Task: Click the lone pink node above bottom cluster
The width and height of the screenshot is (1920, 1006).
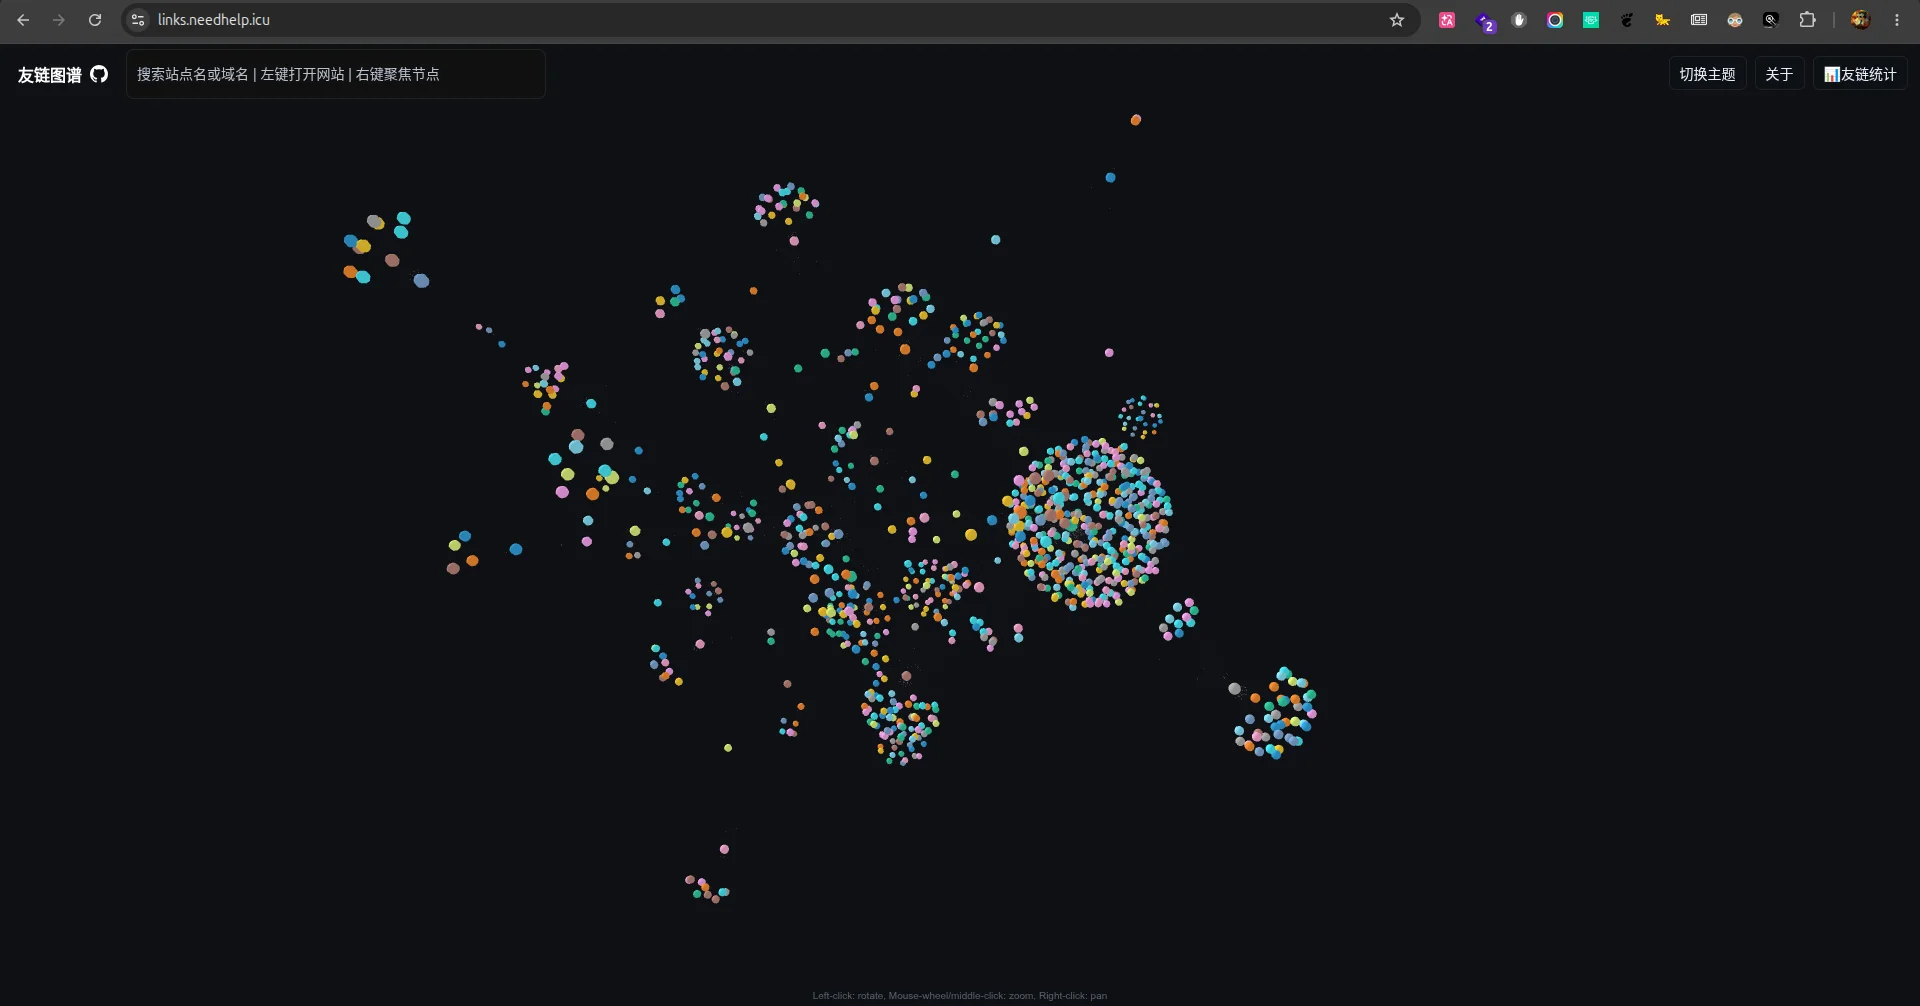Action: [724, 850]
